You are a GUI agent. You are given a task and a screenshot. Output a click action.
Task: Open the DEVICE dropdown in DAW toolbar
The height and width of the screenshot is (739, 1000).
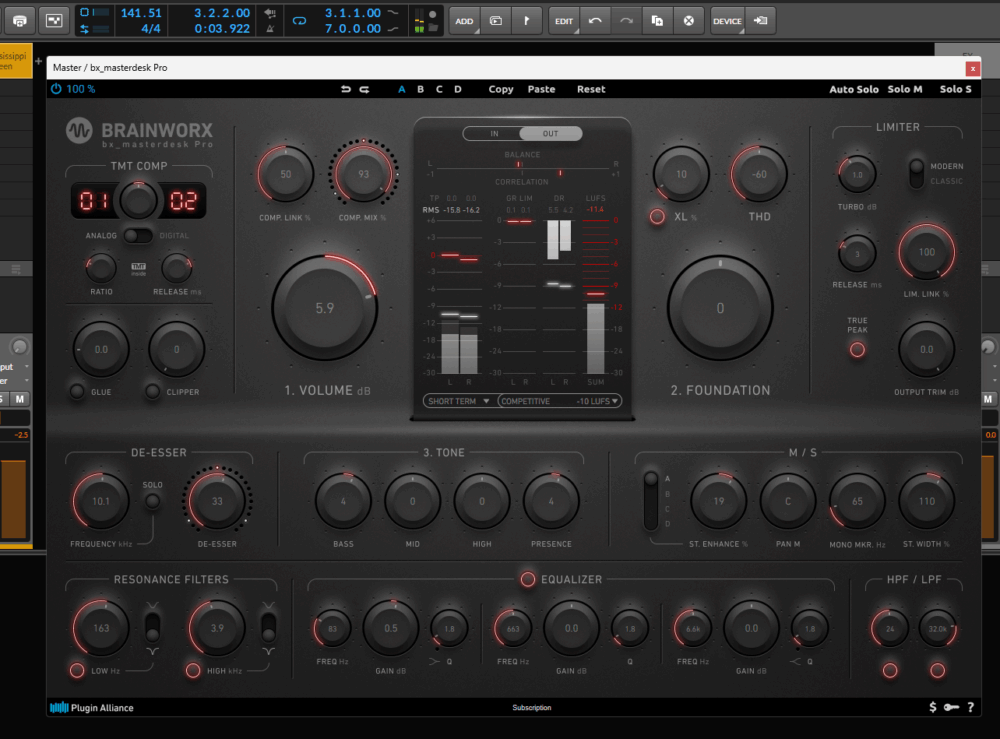click(727, 21)
